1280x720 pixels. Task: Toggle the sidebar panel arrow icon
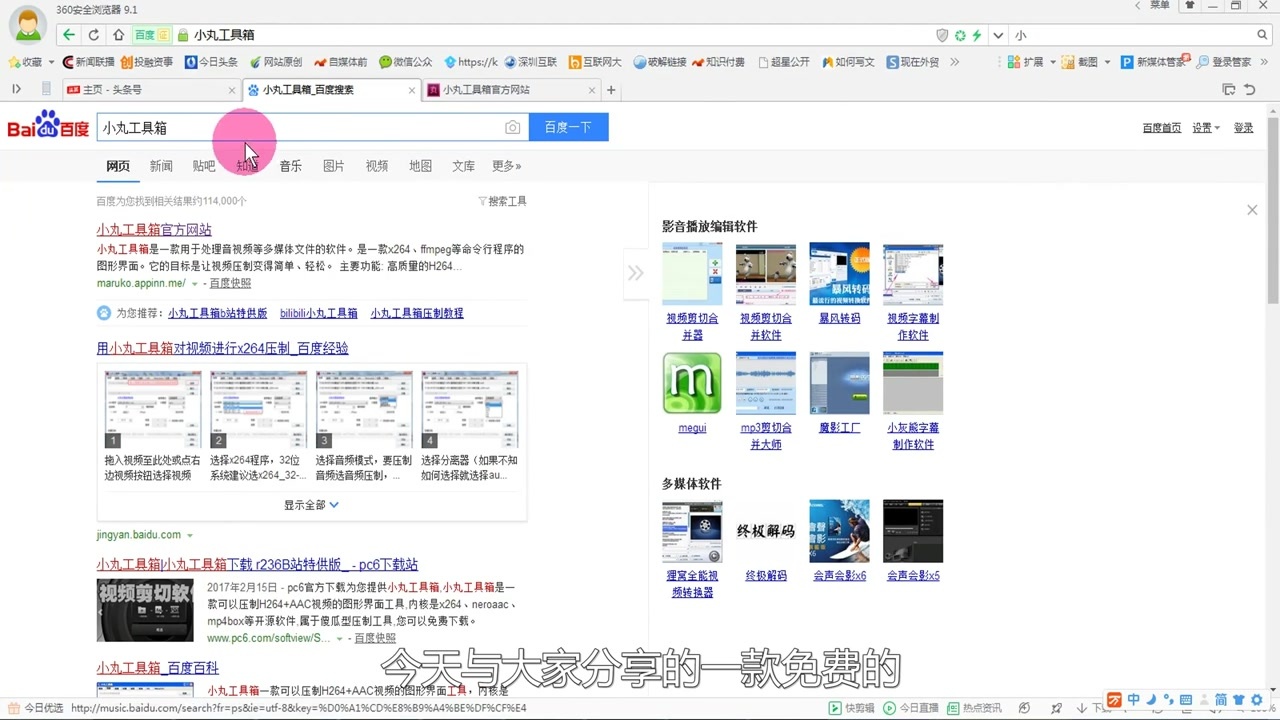coord(16,89)
